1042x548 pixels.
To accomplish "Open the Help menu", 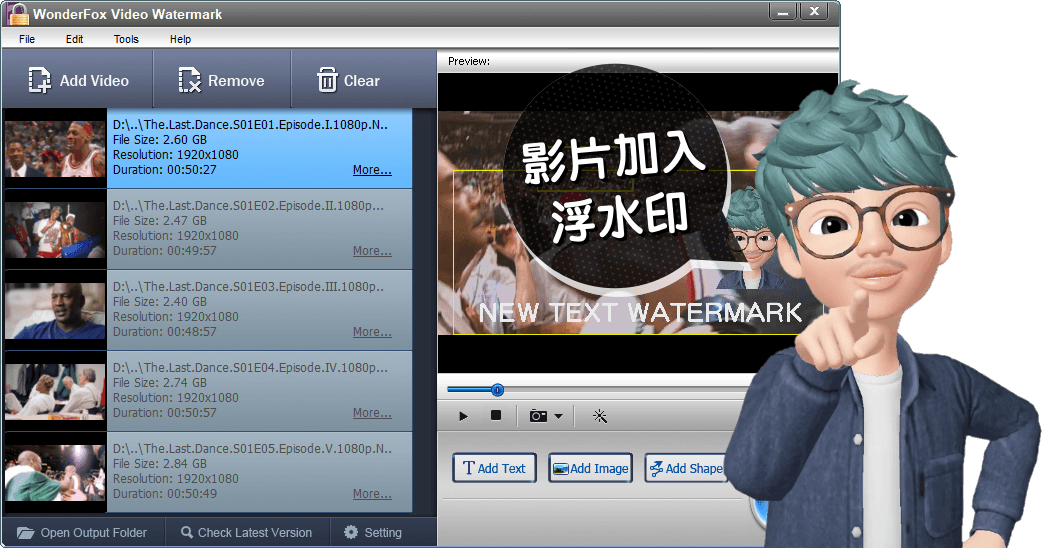I will [180, 39].
